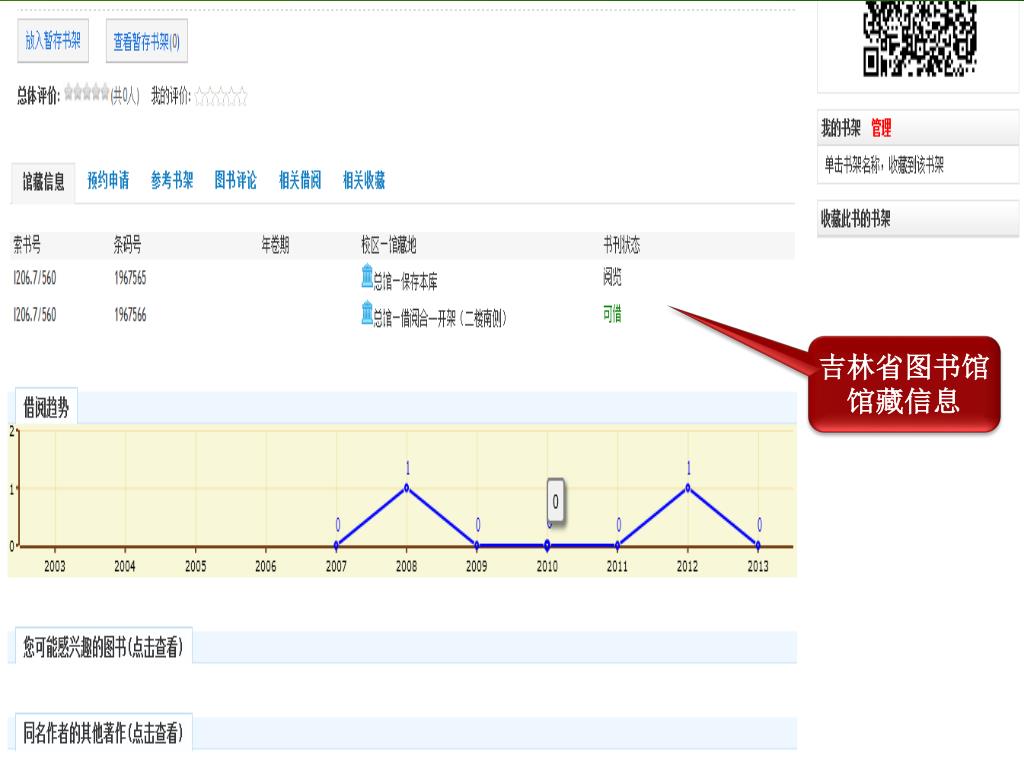Screen dimensions: 1024x768
Task: Click the 2011 data point on chart
Action: click(617, 545)
